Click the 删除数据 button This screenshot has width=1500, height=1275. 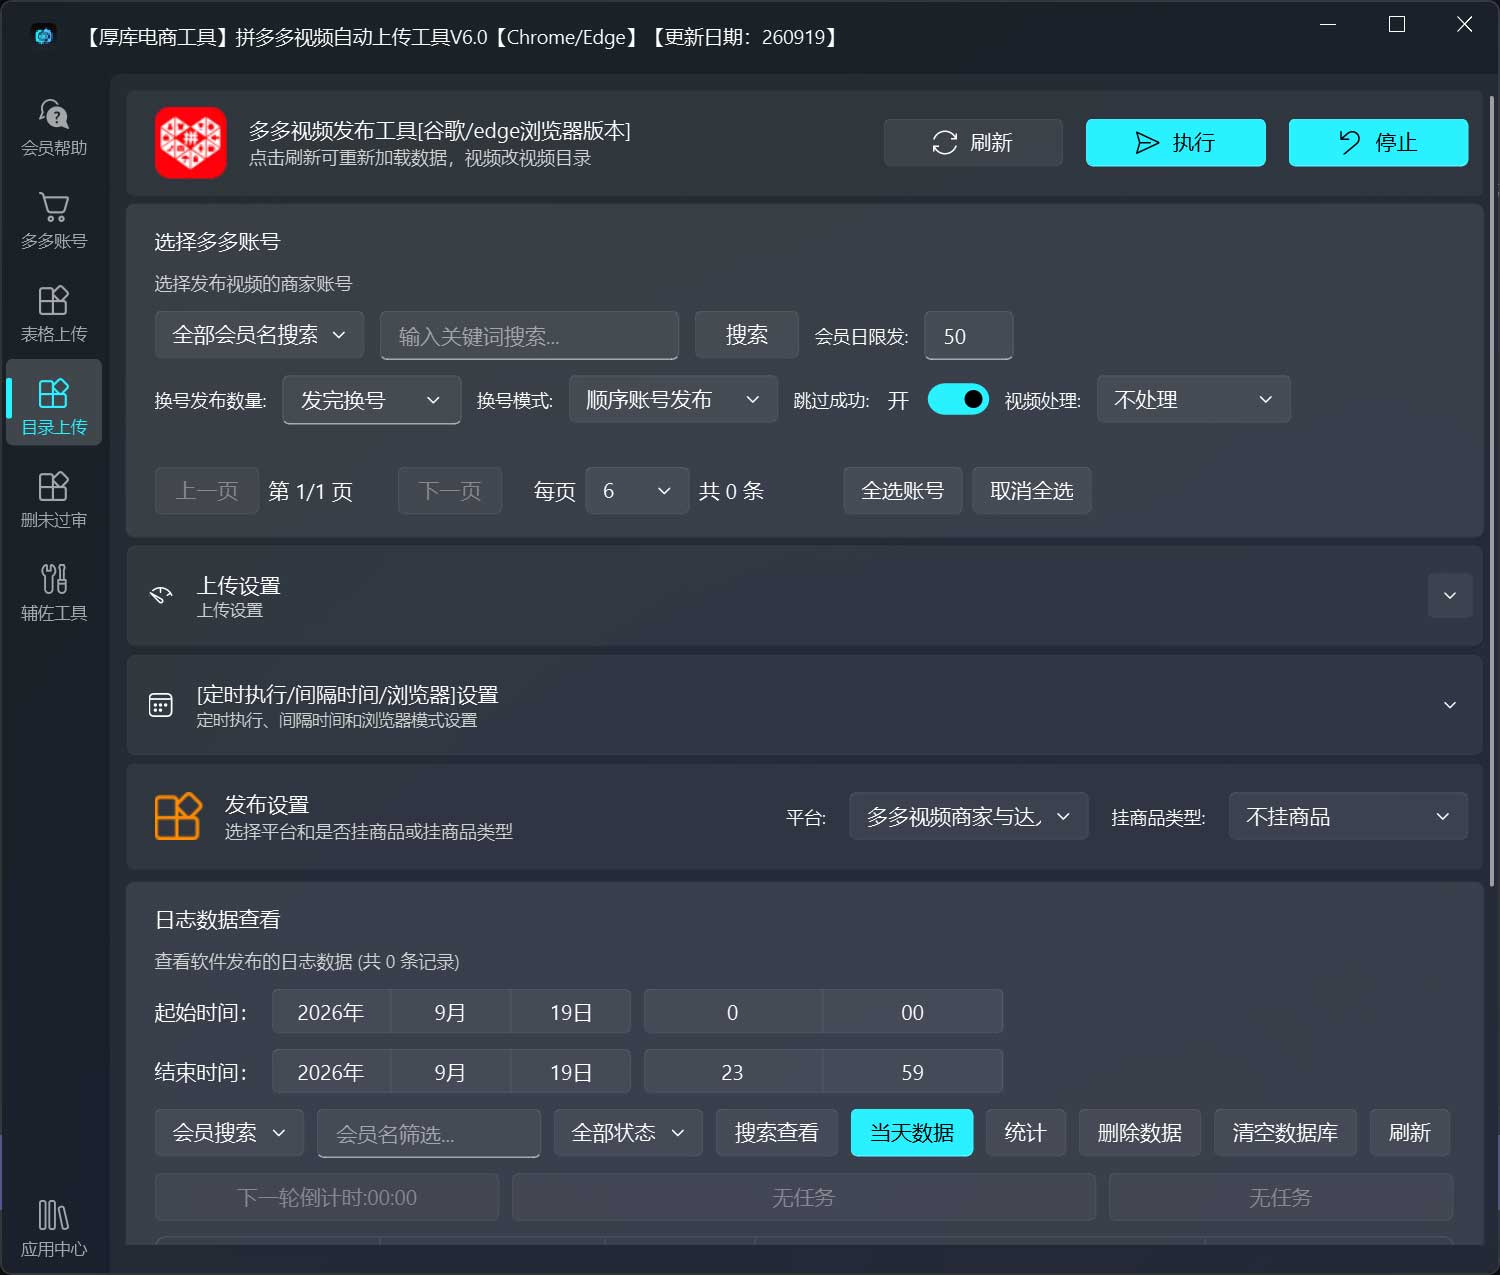click(1140, 1133)
